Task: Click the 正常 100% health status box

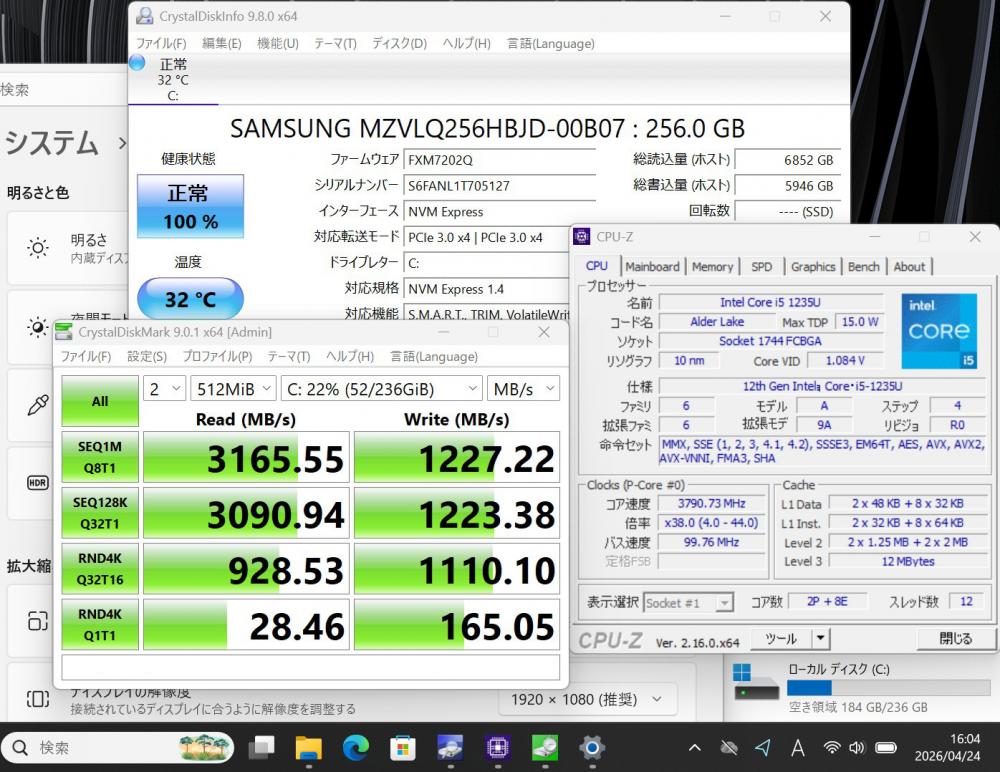Action: 190,206
